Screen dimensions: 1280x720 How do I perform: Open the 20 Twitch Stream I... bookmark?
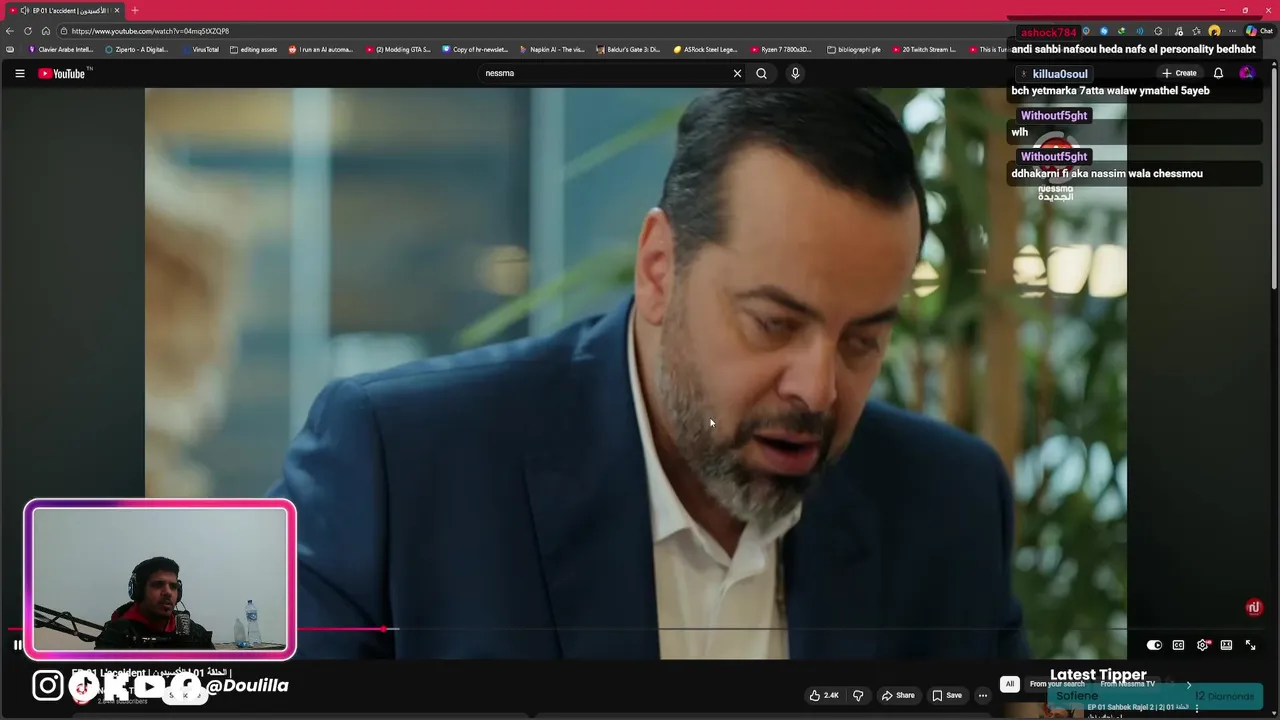[925, 49]
